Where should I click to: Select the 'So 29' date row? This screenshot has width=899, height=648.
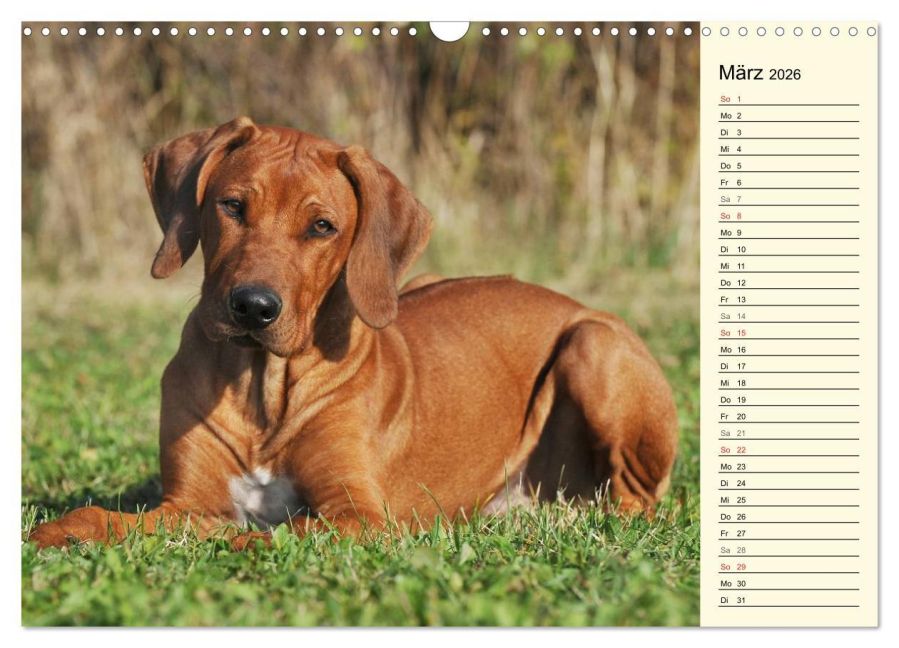pos(788,566)
